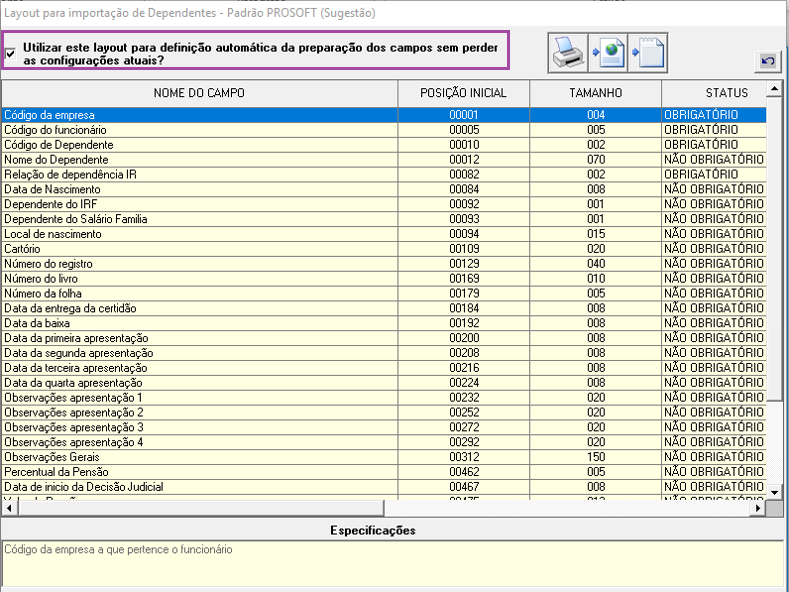The height and width of the screenshot is (592, 789).
Task: Select row 'Observações apresentação 2'
Action: [384, 412]
